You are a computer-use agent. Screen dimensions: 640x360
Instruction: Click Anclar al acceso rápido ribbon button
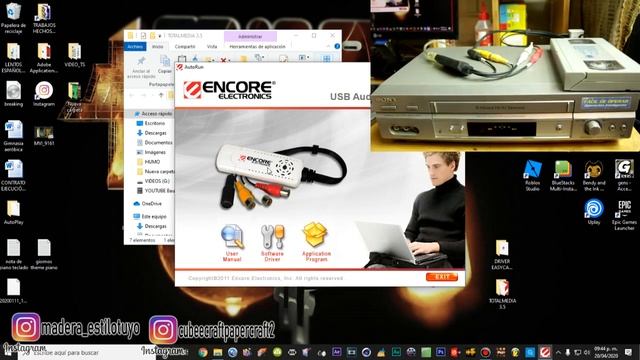pyautogui.click(x=141, y=67)
